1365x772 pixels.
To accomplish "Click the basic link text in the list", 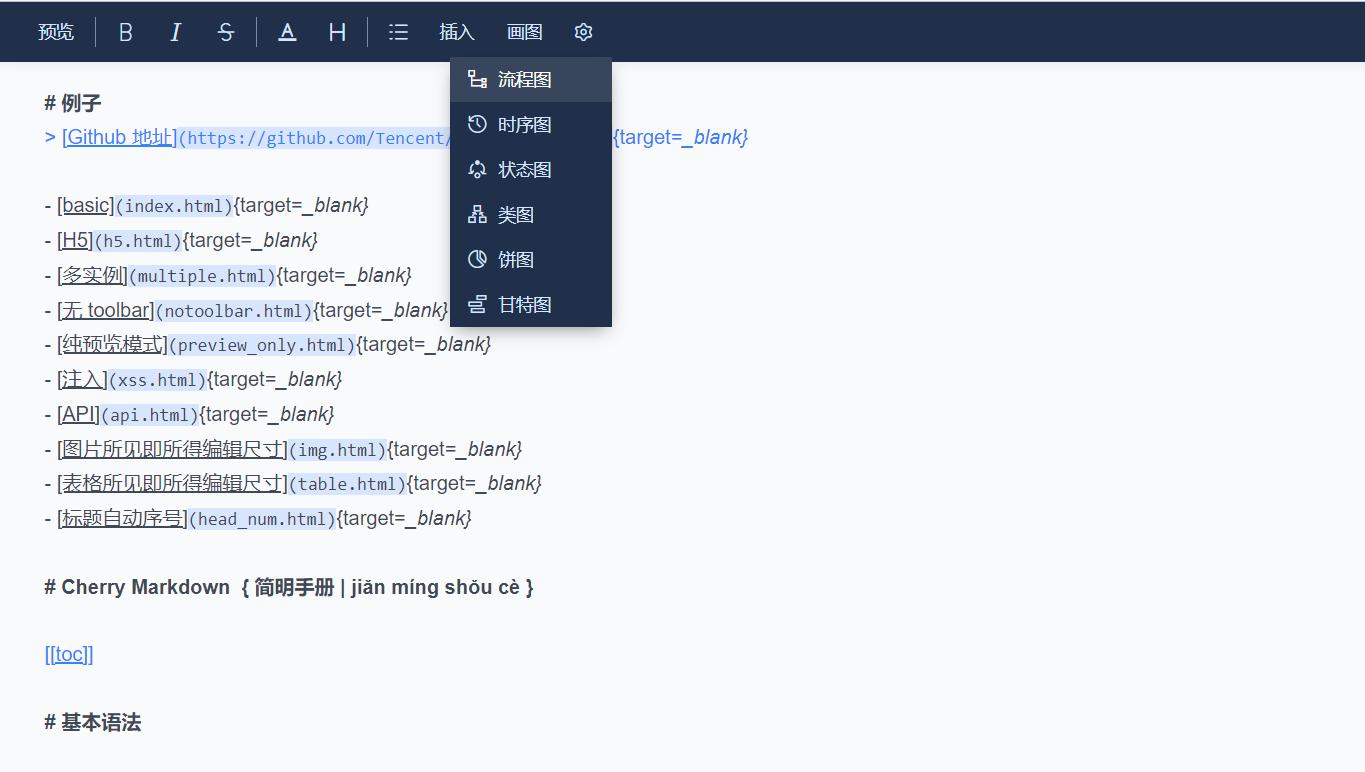I will click(x=85, y=205).
